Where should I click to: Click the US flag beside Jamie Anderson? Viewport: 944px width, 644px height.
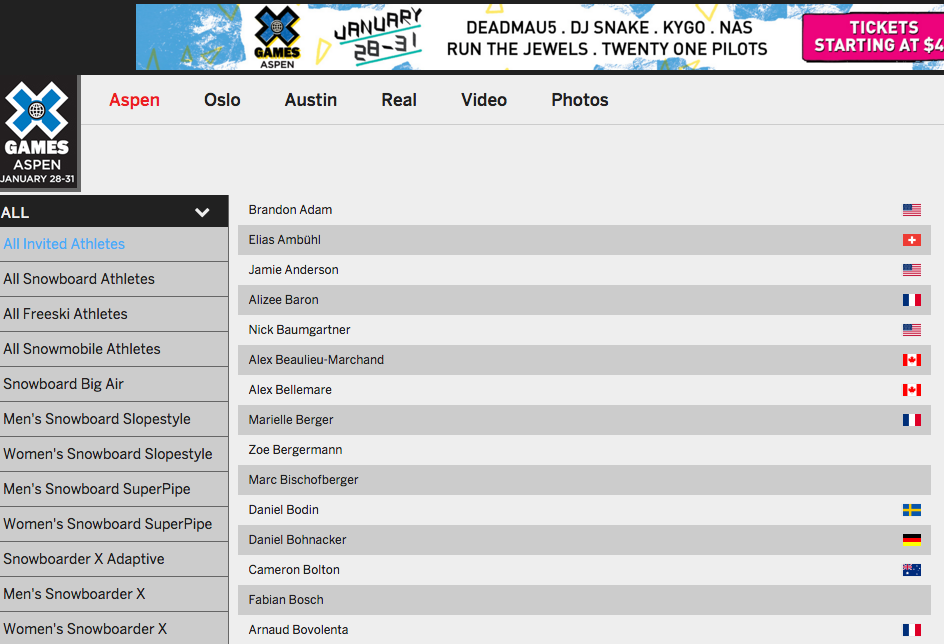tap(911, 270)
